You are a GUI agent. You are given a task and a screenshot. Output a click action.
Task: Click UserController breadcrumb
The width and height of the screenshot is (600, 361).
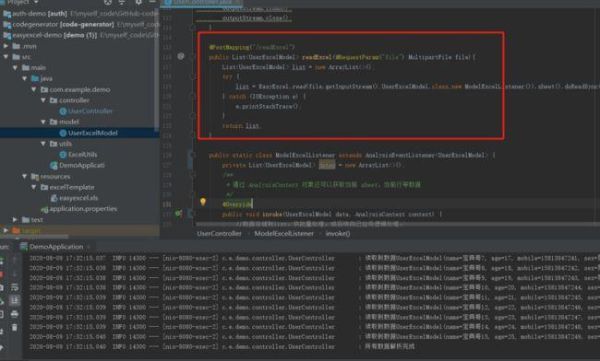click(x=219, y=234)
